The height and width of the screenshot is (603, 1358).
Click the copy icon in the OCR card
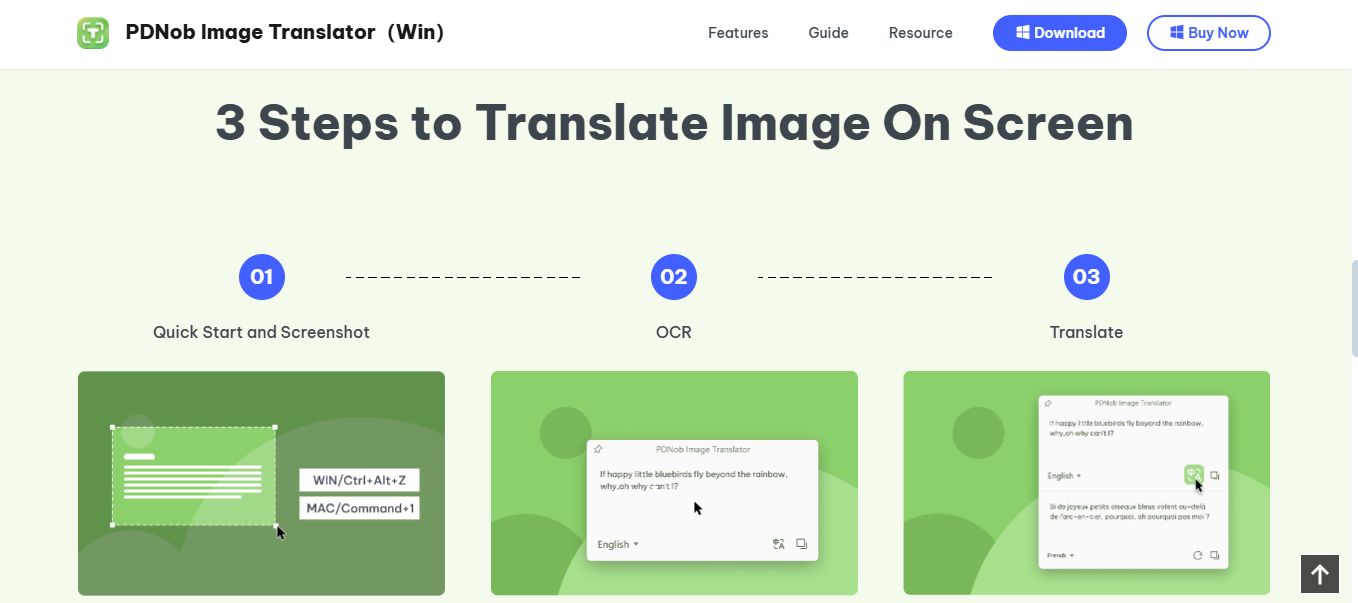pyautogui.click(x=801, y=544)
